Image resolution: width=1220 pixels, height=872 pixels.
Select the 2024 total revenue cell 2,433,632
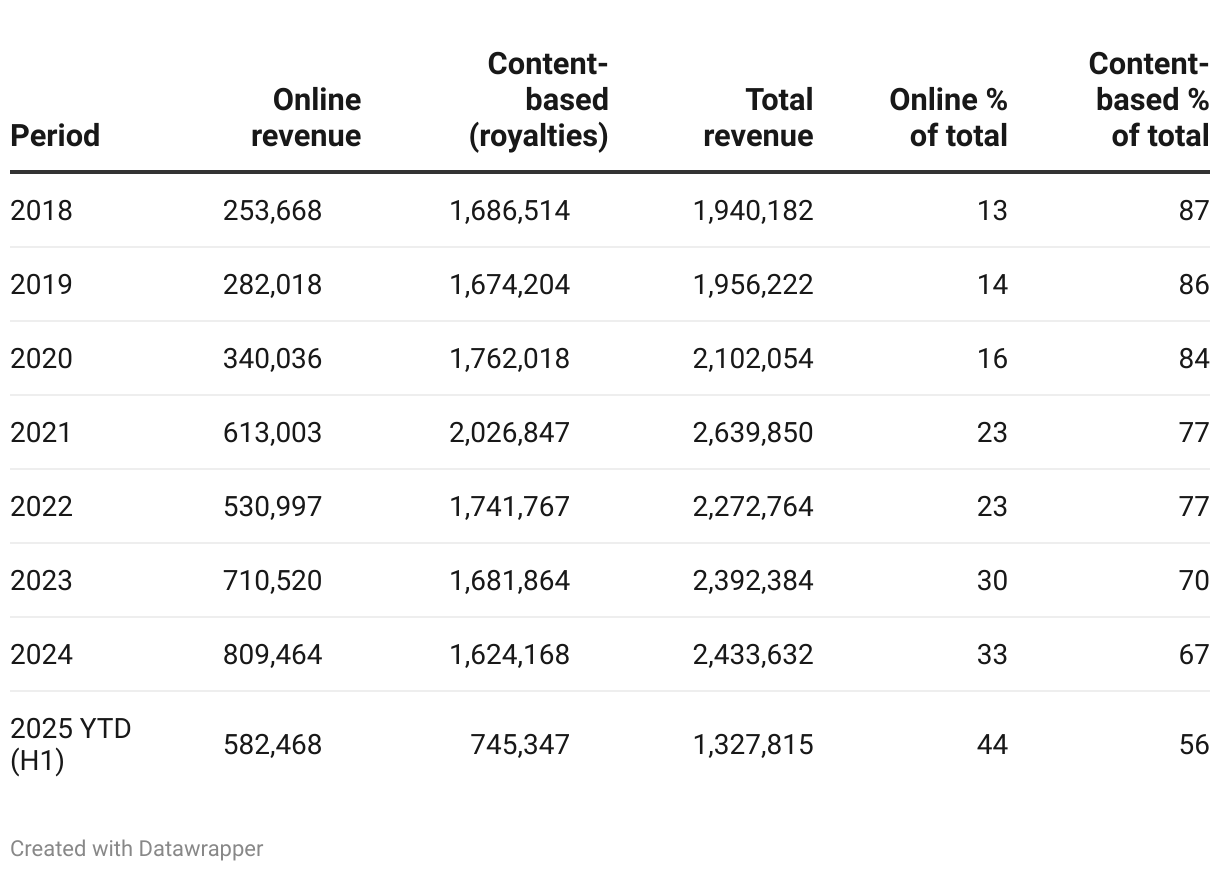[753, 655]
